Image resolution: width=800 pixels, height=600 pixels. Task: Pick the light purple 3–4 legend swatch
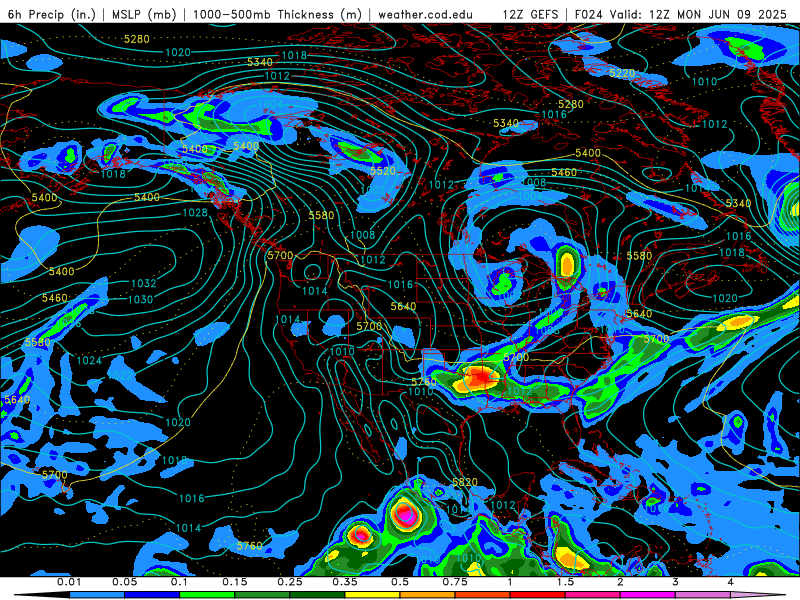(x=703, y=595)
